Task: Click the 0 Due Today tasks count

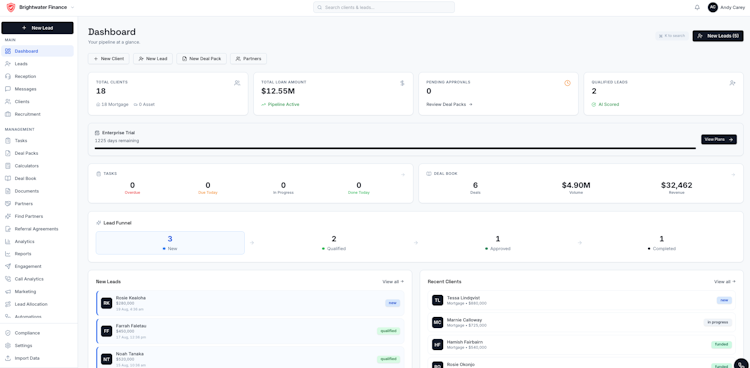Action: click(208, 185)
